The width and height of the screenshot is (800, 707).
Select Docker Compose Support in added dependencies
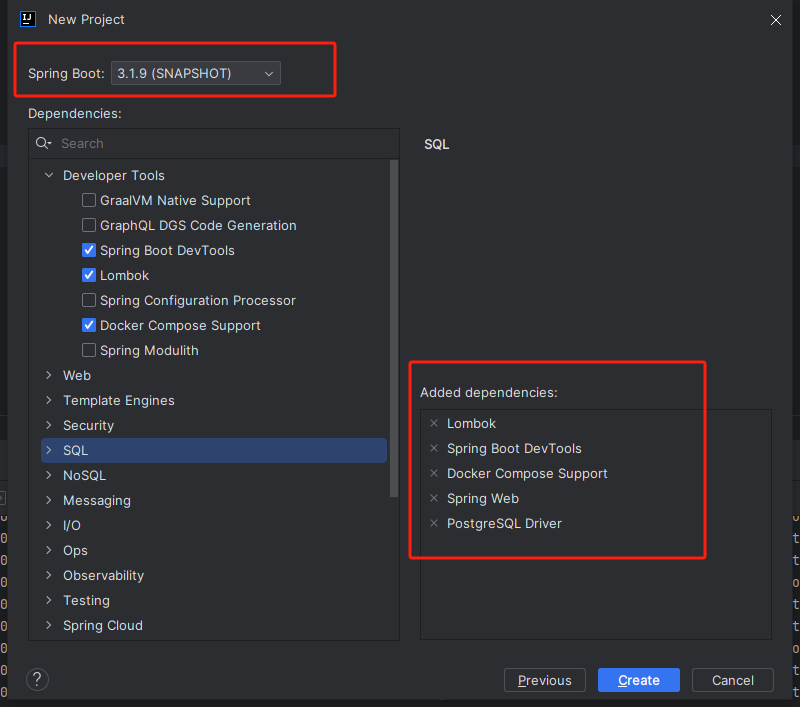tap(527, 474)
